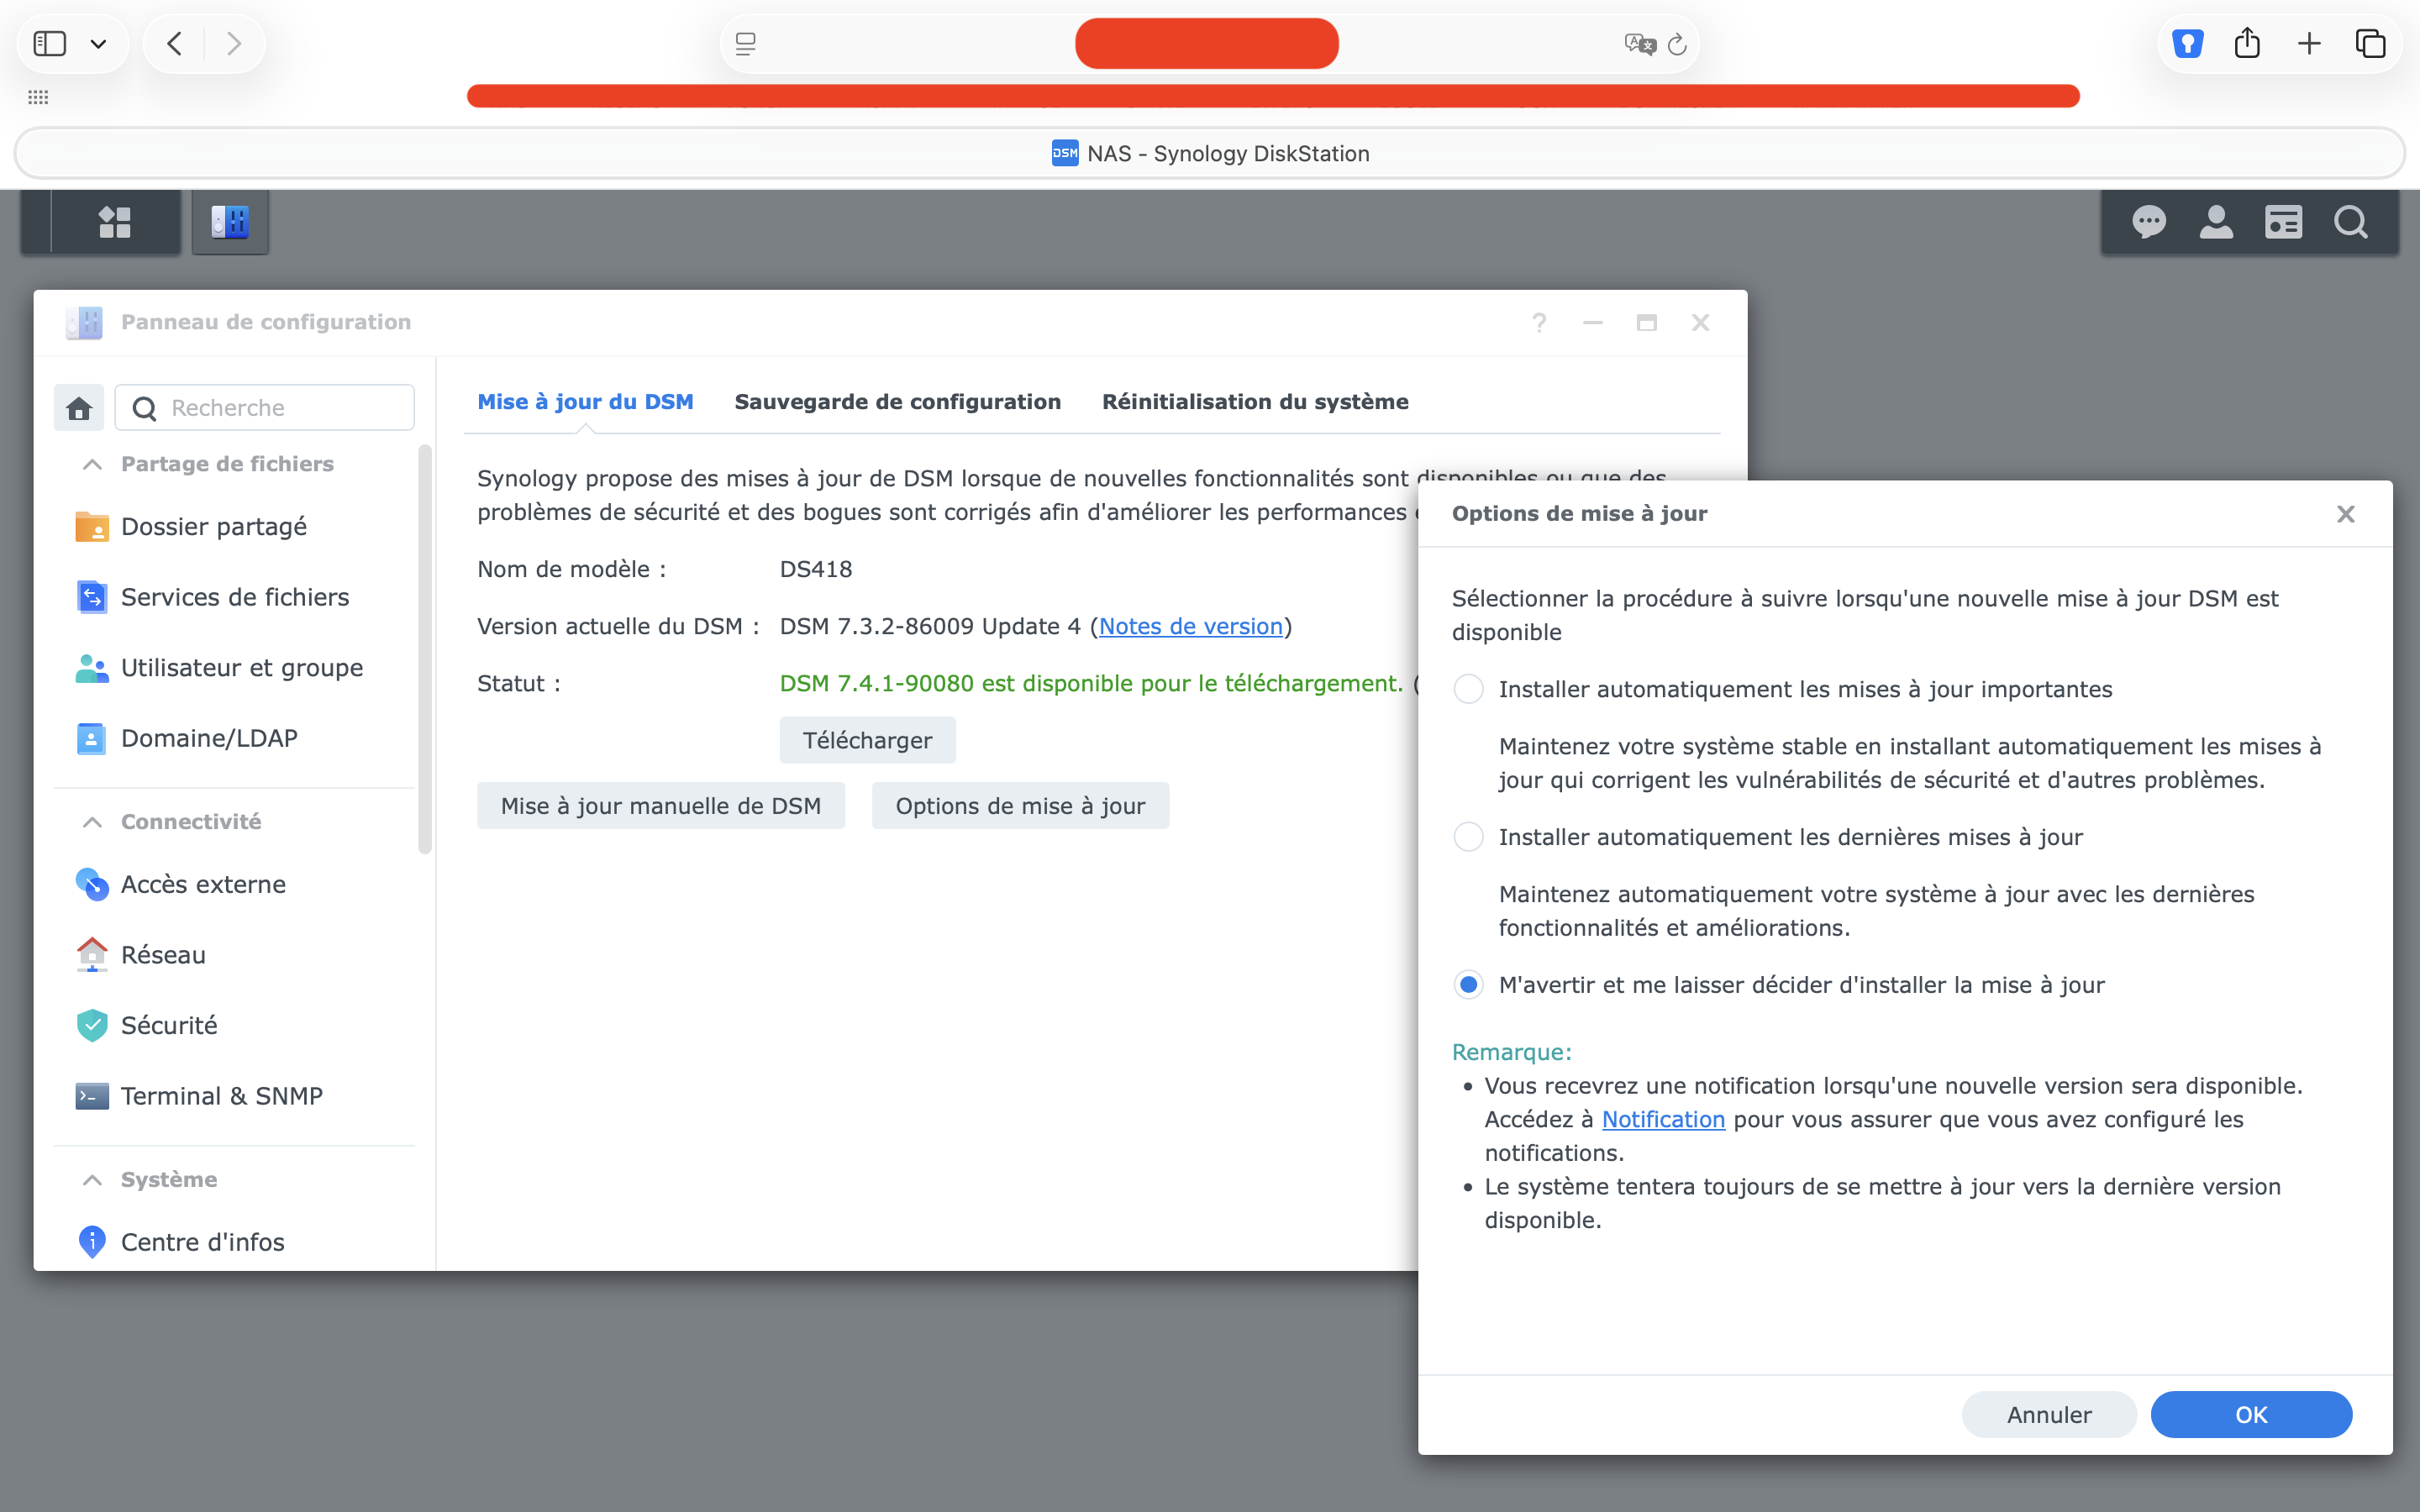Reload the page in Safari

(1678, 44)
